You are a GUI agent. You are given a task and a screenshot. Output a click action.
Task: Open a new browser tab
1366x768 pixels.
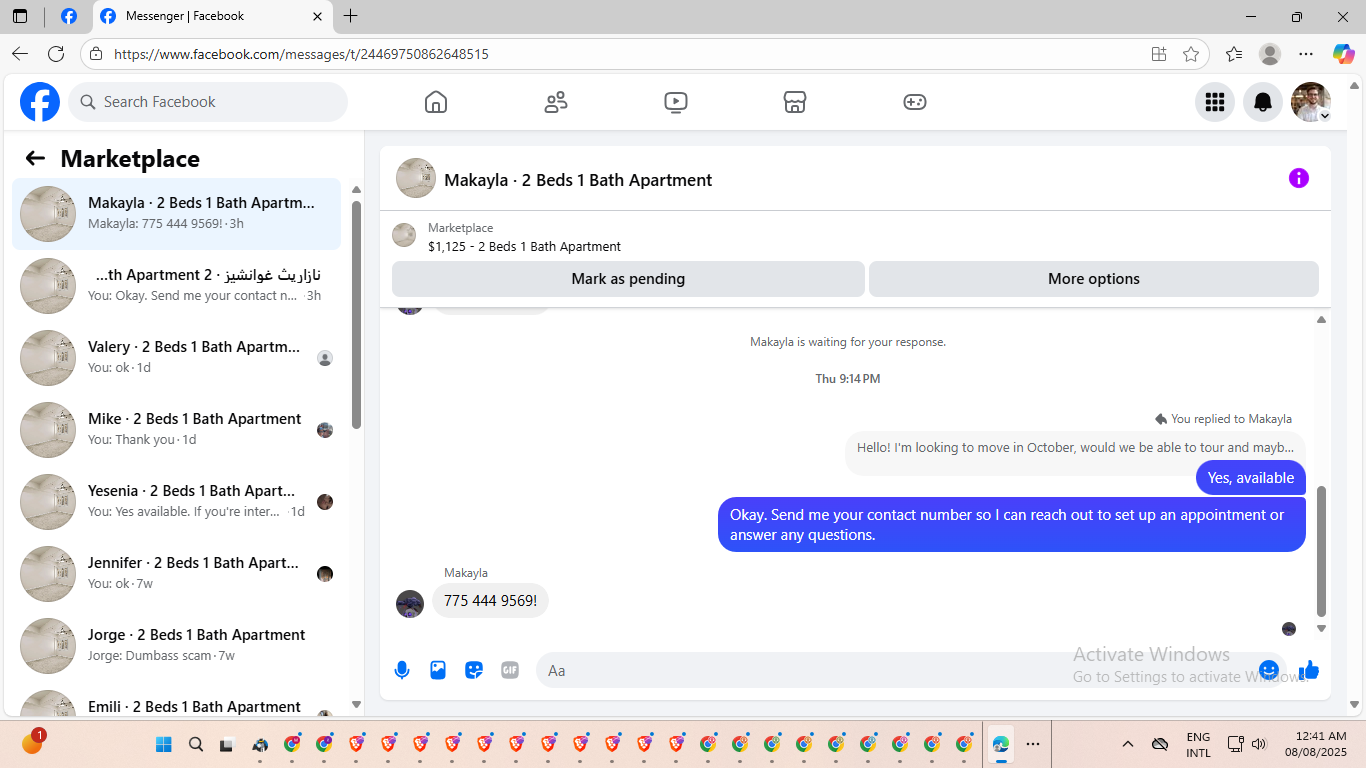pos(350,16)
